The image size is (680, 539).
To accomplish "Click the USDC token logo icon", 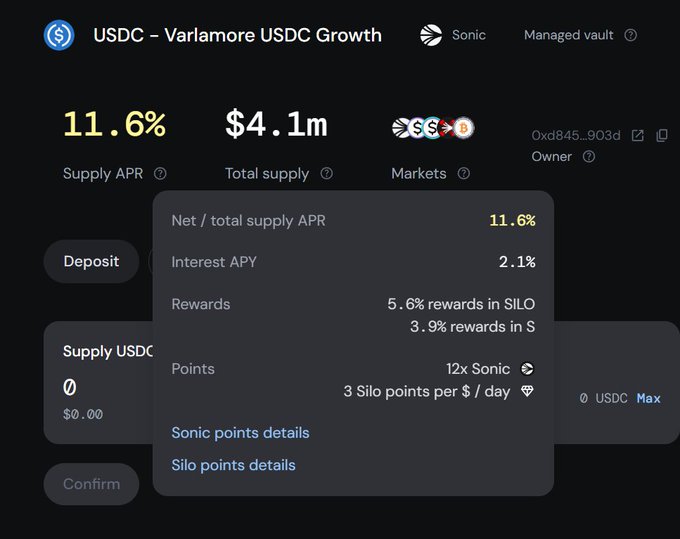I will (x=59, y=35).
